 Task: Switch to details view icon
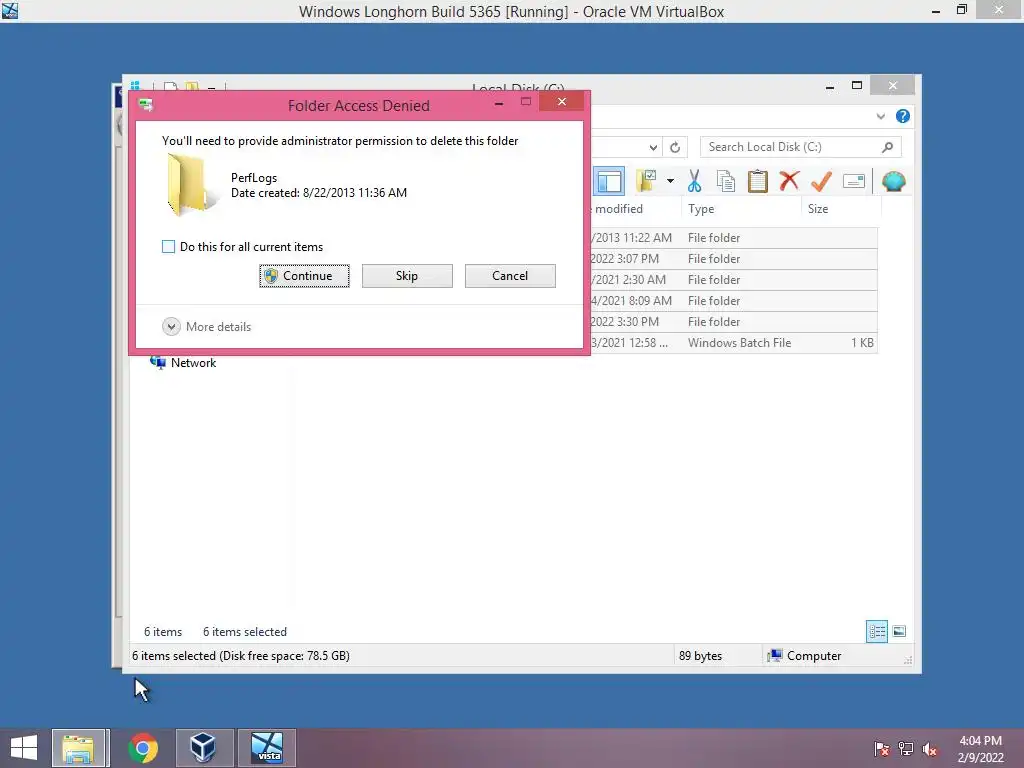coord(876,632)
